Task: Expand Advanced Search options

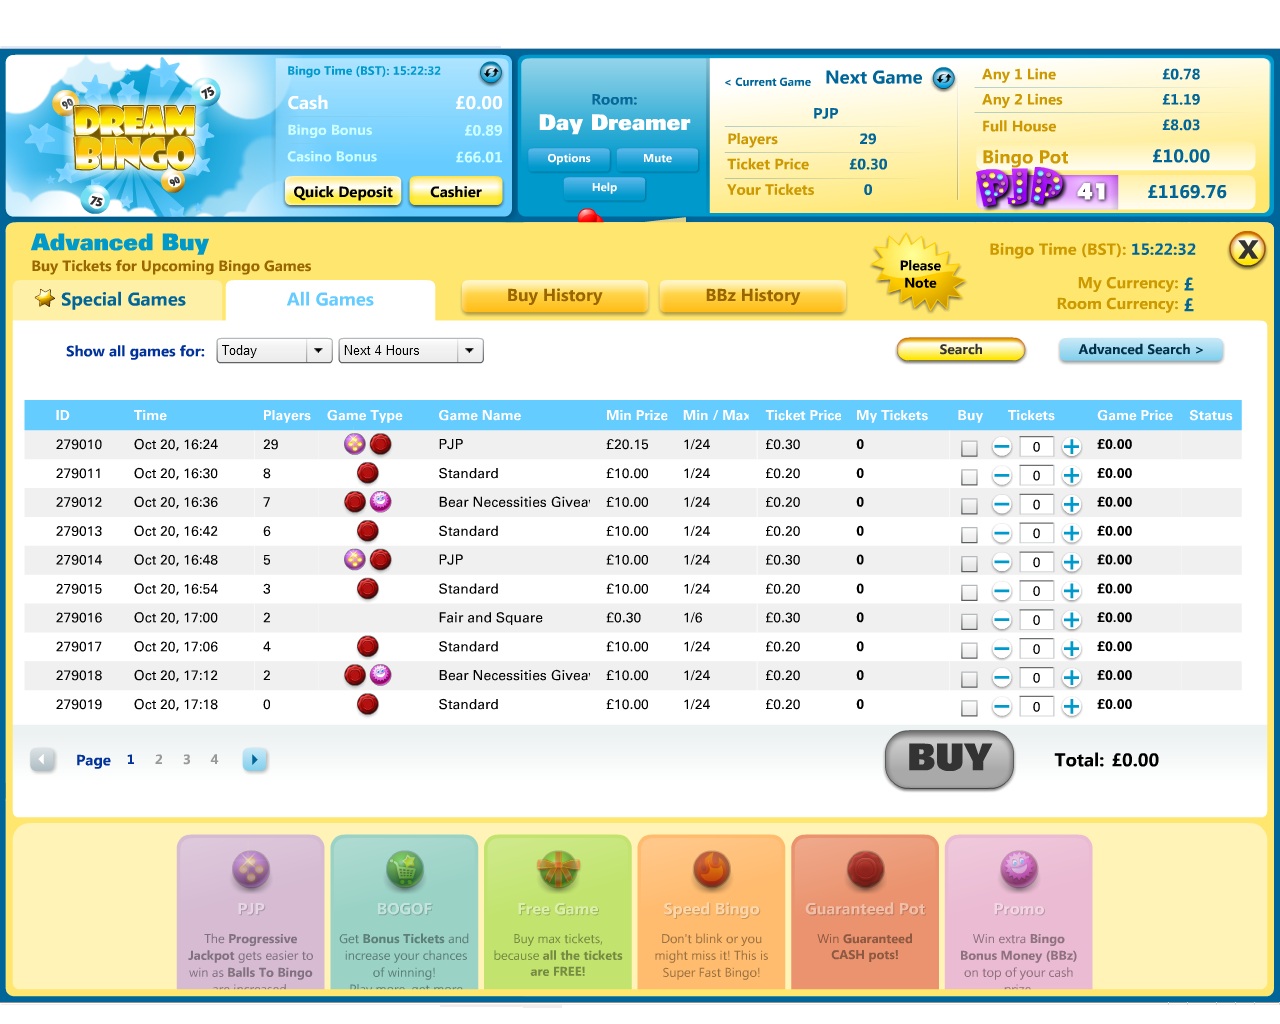Action: tap(1140, 350)
